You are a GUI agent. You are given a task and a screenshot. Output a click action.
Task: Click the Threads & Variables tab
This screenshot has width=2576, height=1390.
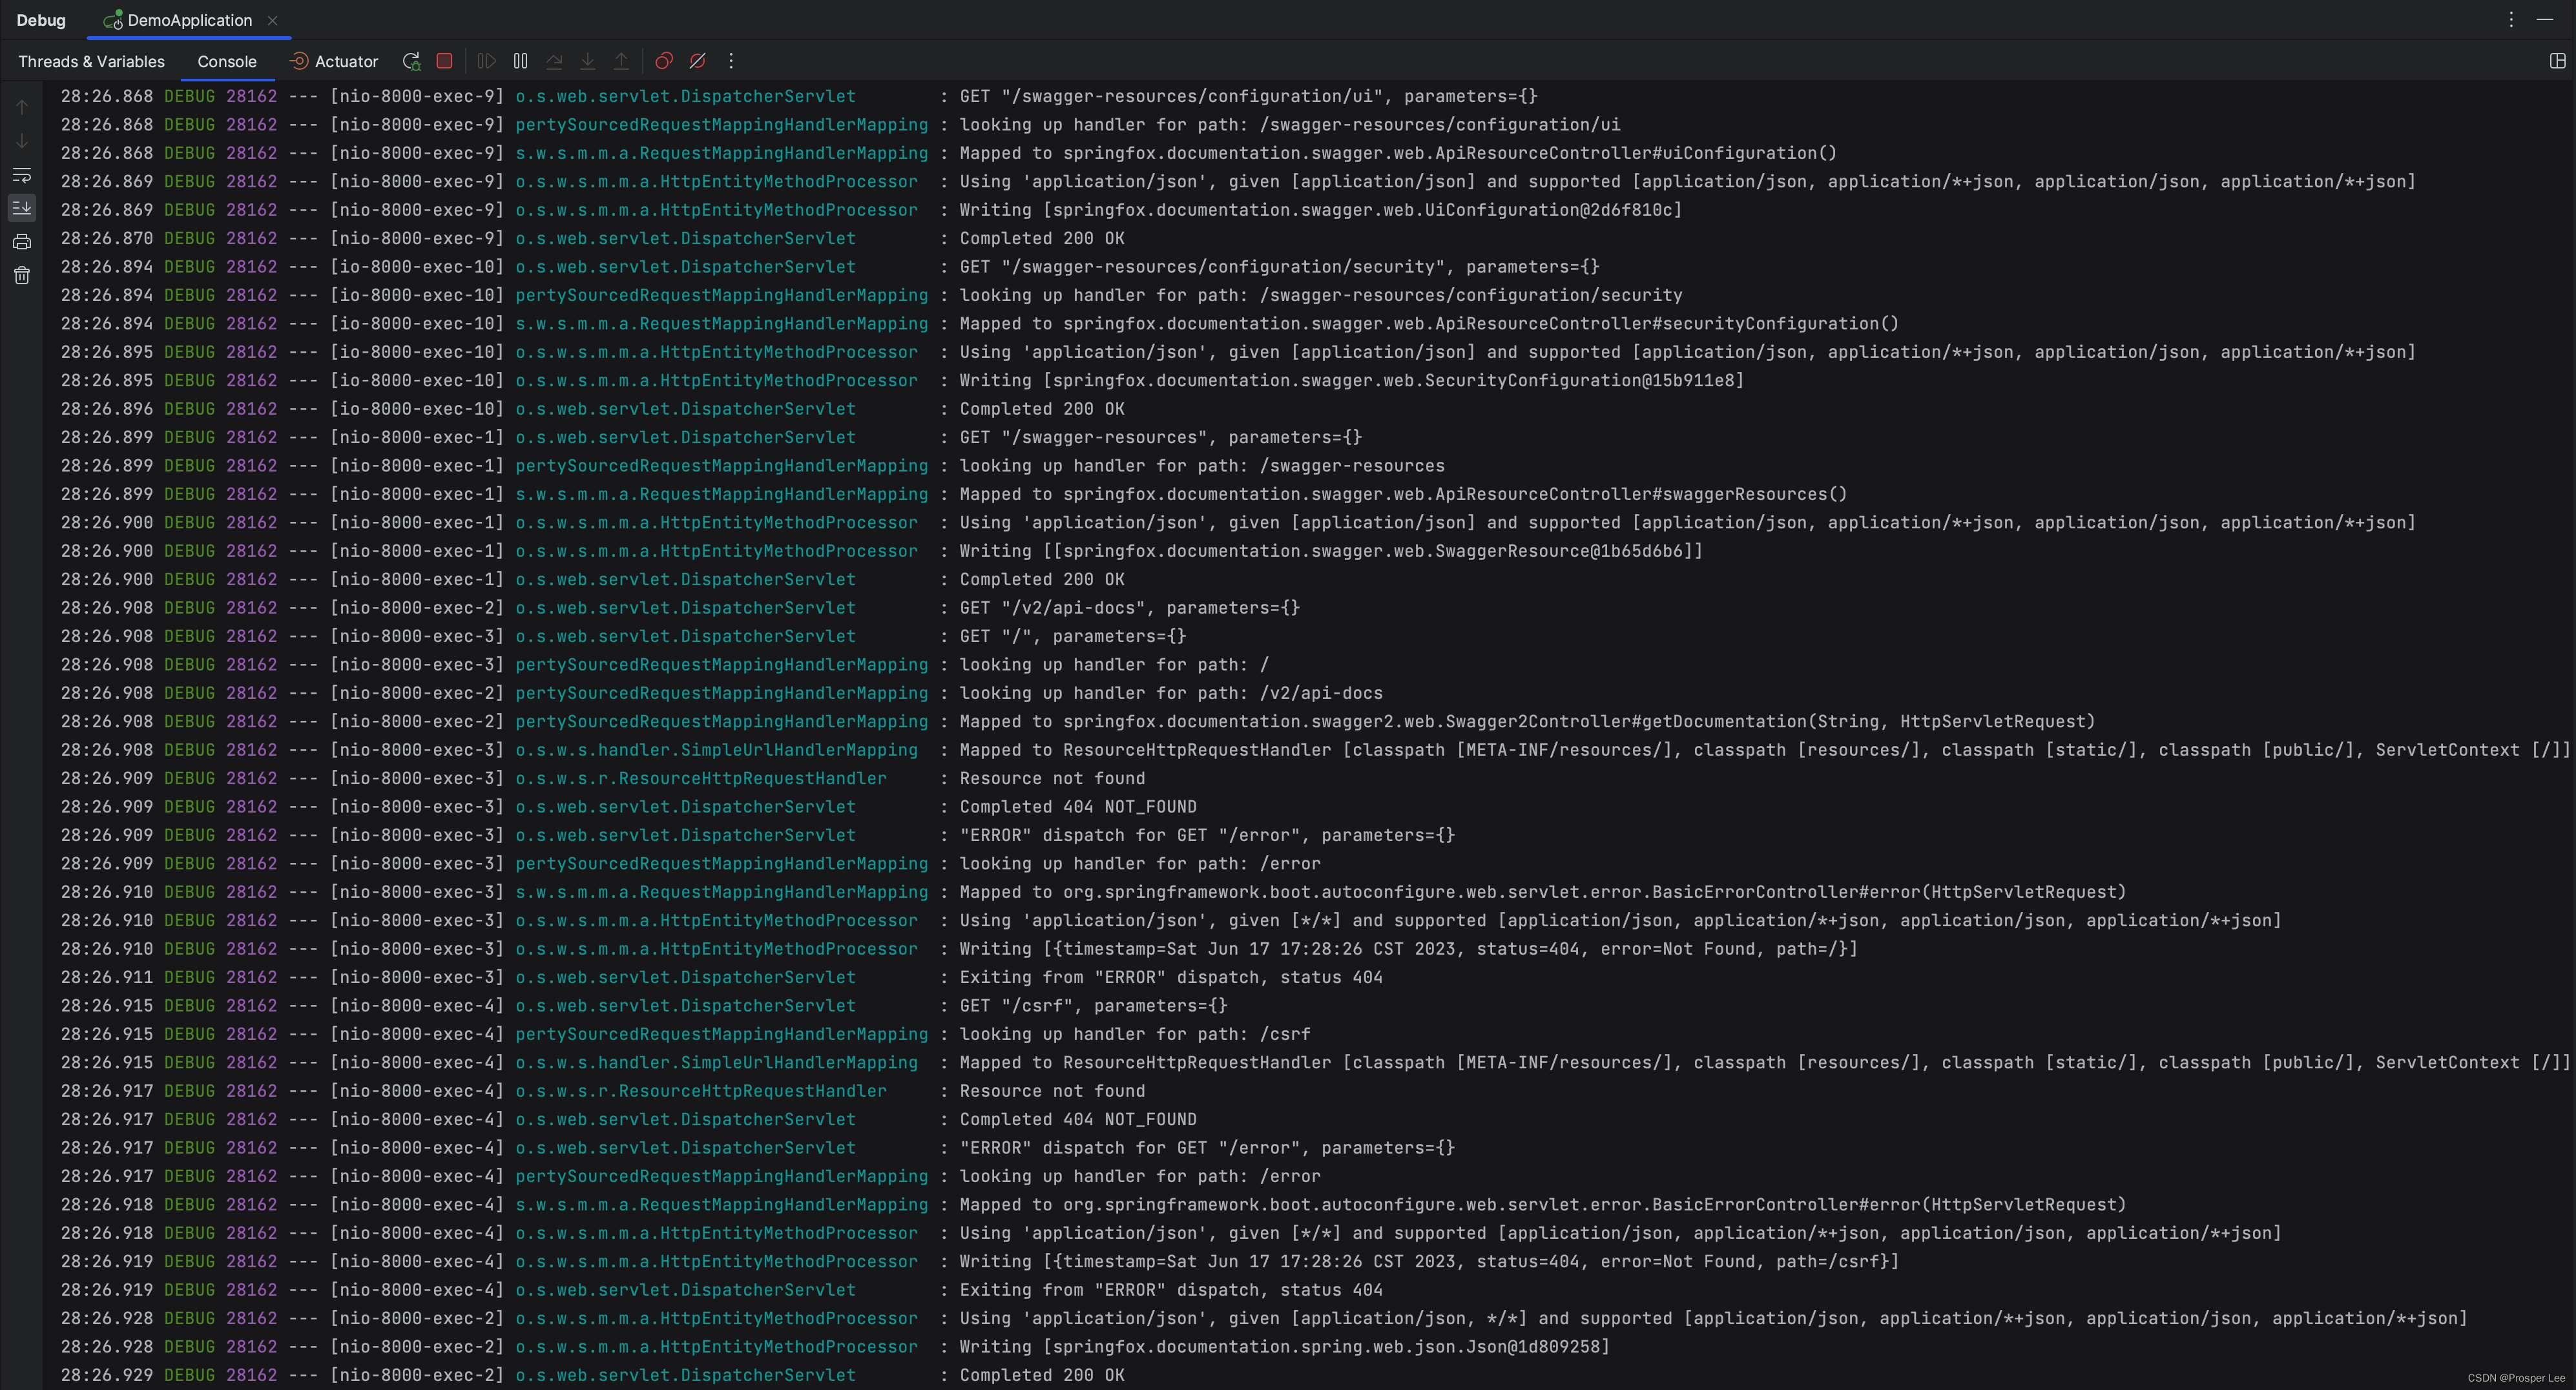tap(90, 61)
